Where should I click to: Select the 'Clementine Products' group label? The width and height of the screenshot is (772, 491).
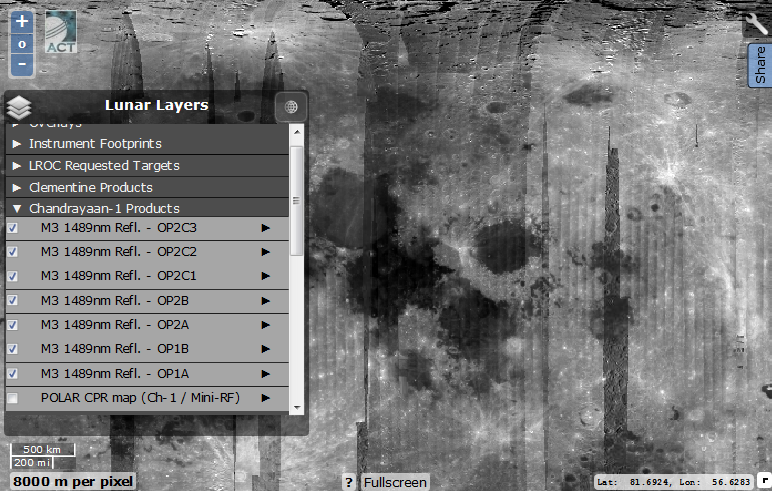(x=91, y=188)
